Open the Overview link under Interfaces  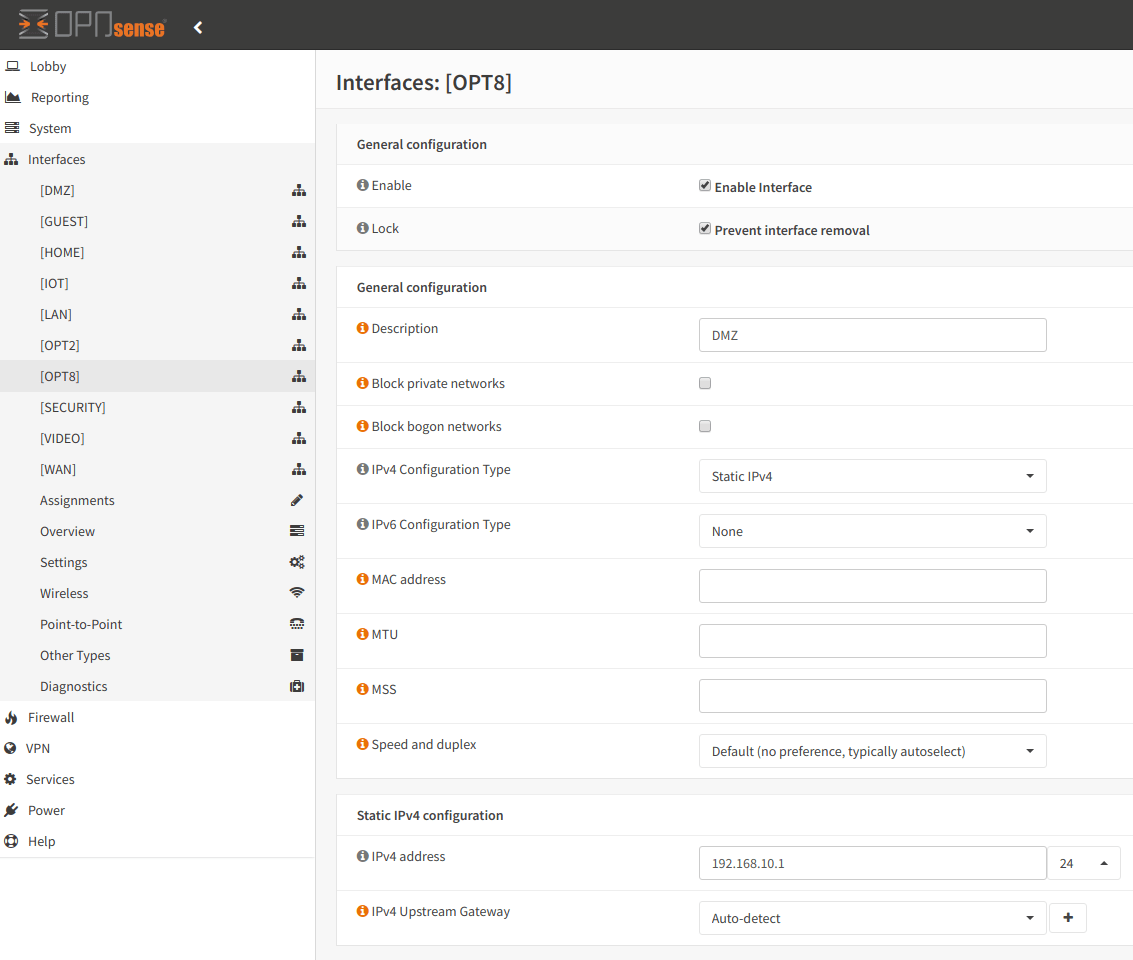[x=68, y=531]
